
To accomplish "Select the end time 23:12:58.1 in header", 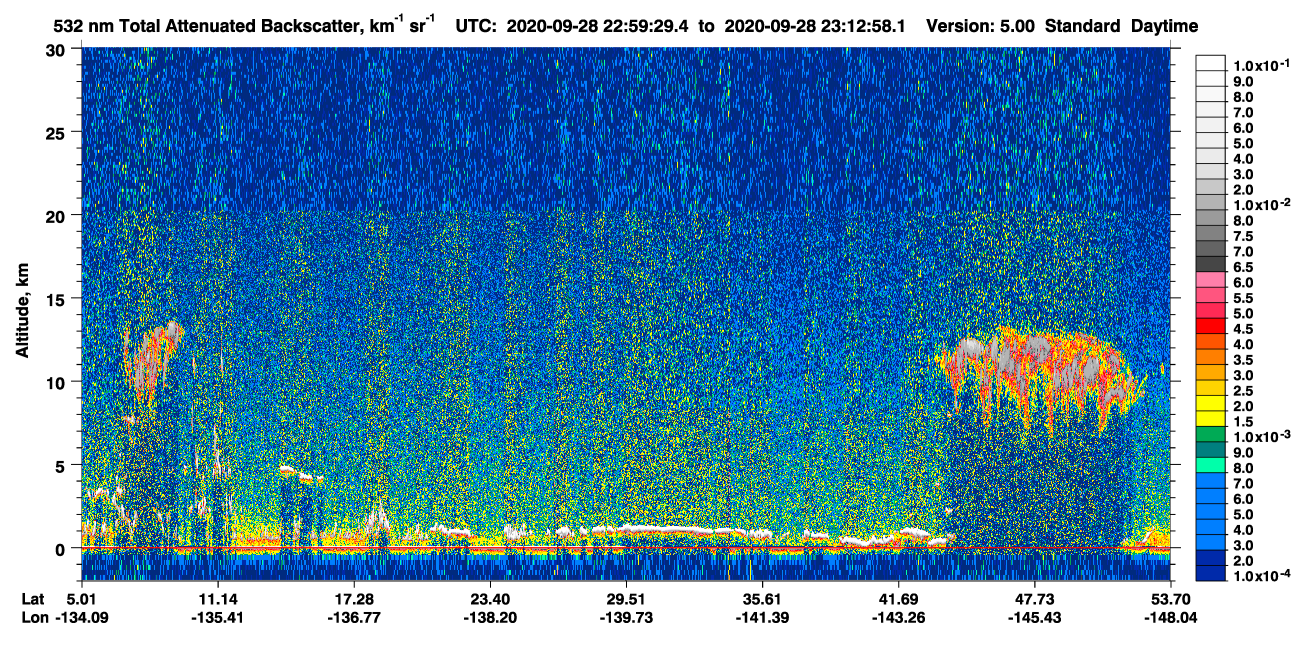I will pyautogui.click(x=861, y=27).
